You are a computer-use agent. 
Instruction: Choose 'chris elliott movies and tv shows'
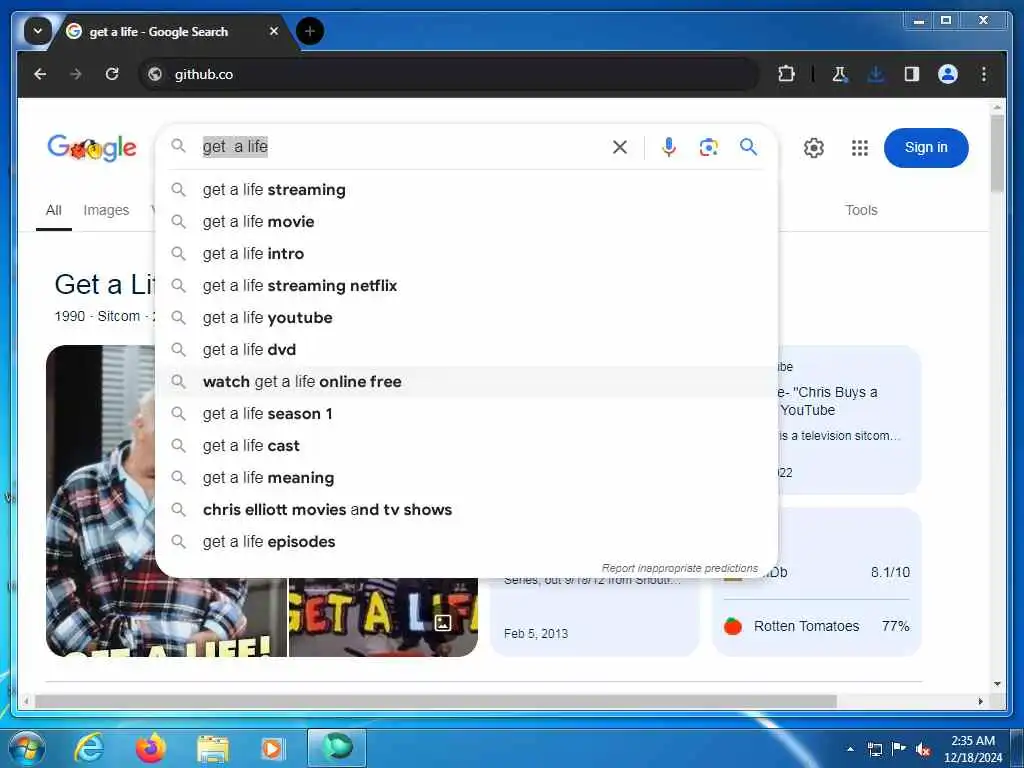coord(466,510)
